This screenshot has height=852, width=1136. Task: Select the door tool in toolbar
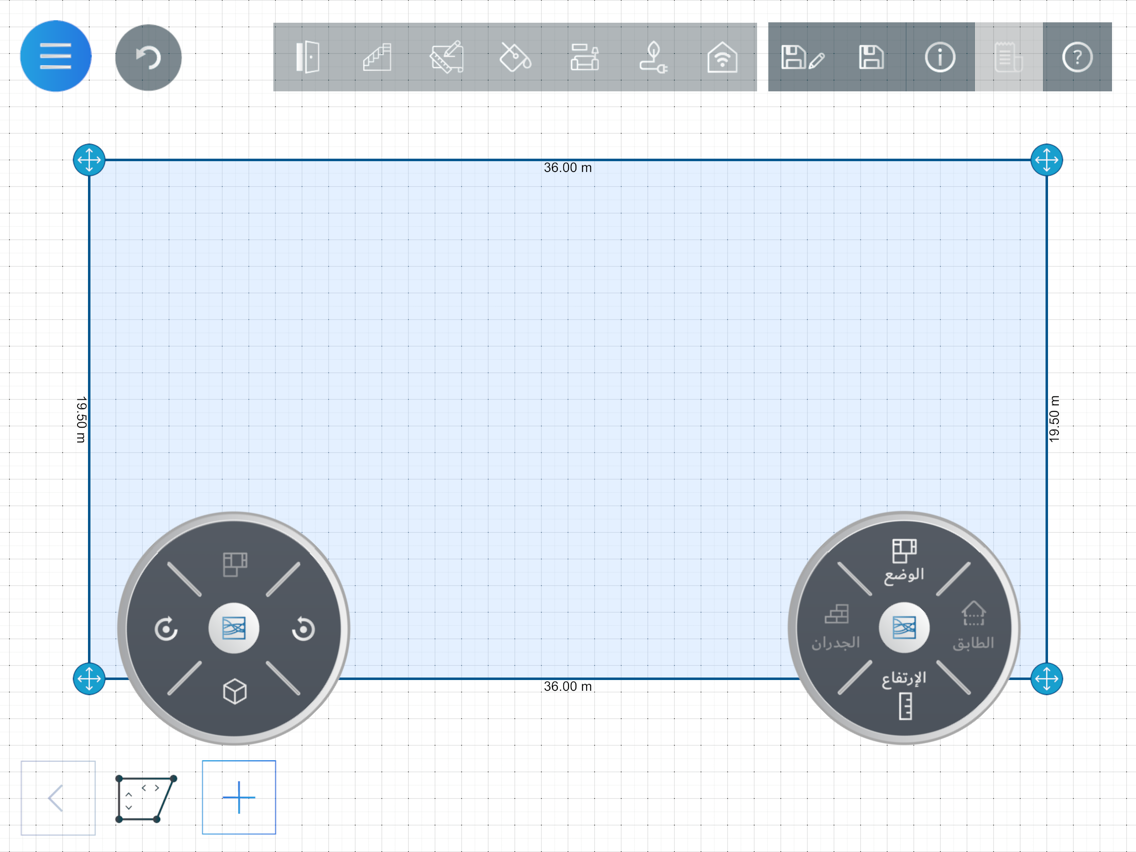point(308,57)
